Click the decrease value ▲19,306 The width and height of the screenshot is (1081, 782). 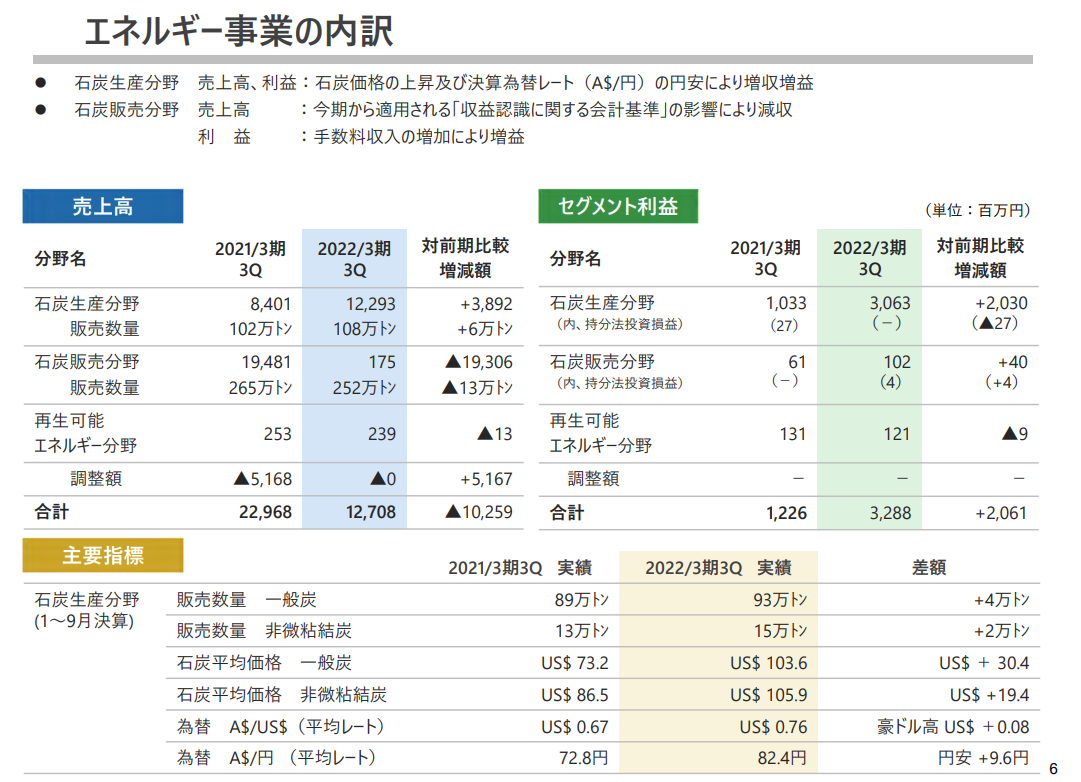coord(478,362)
